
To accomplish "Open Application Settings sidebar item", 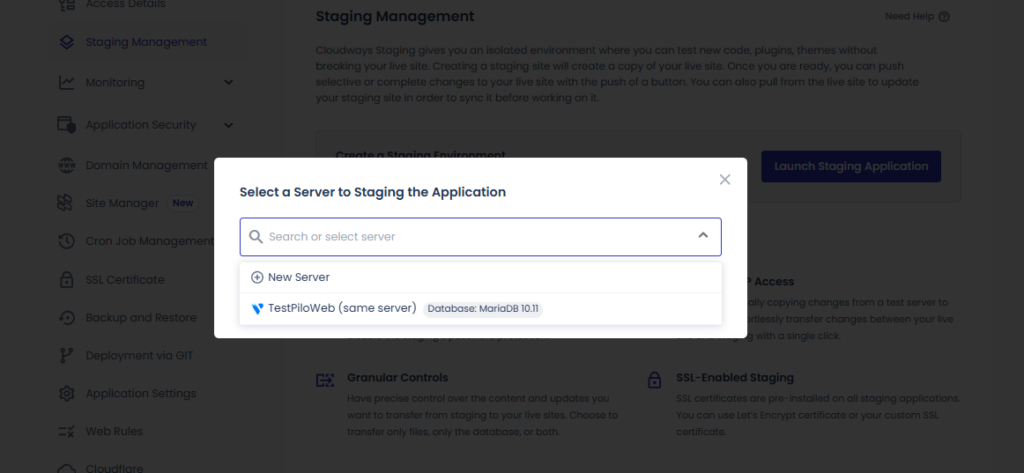I will click(x=141, y=393).
